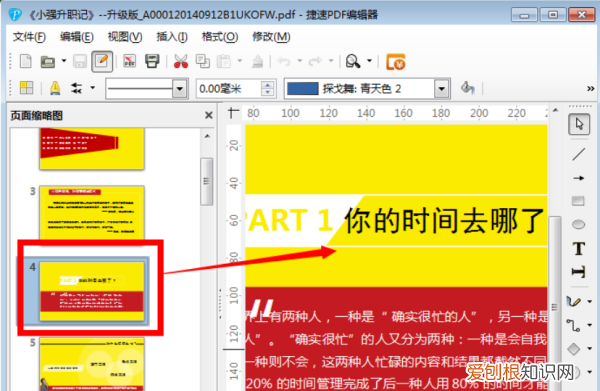600x391 pixels.
Task: Click the thumbnail panel scrollbar handle
Action: point(207,181)
